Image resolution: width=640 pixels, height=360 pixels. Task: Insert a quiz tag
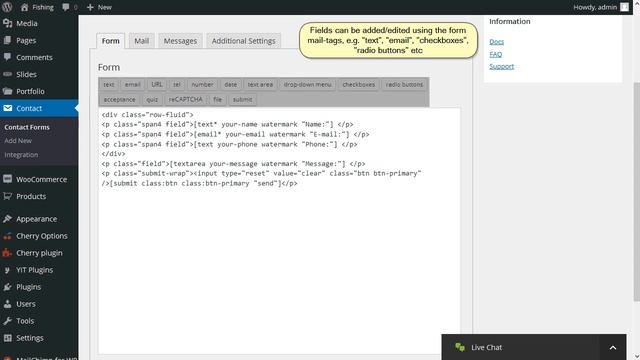click(152, 100)
